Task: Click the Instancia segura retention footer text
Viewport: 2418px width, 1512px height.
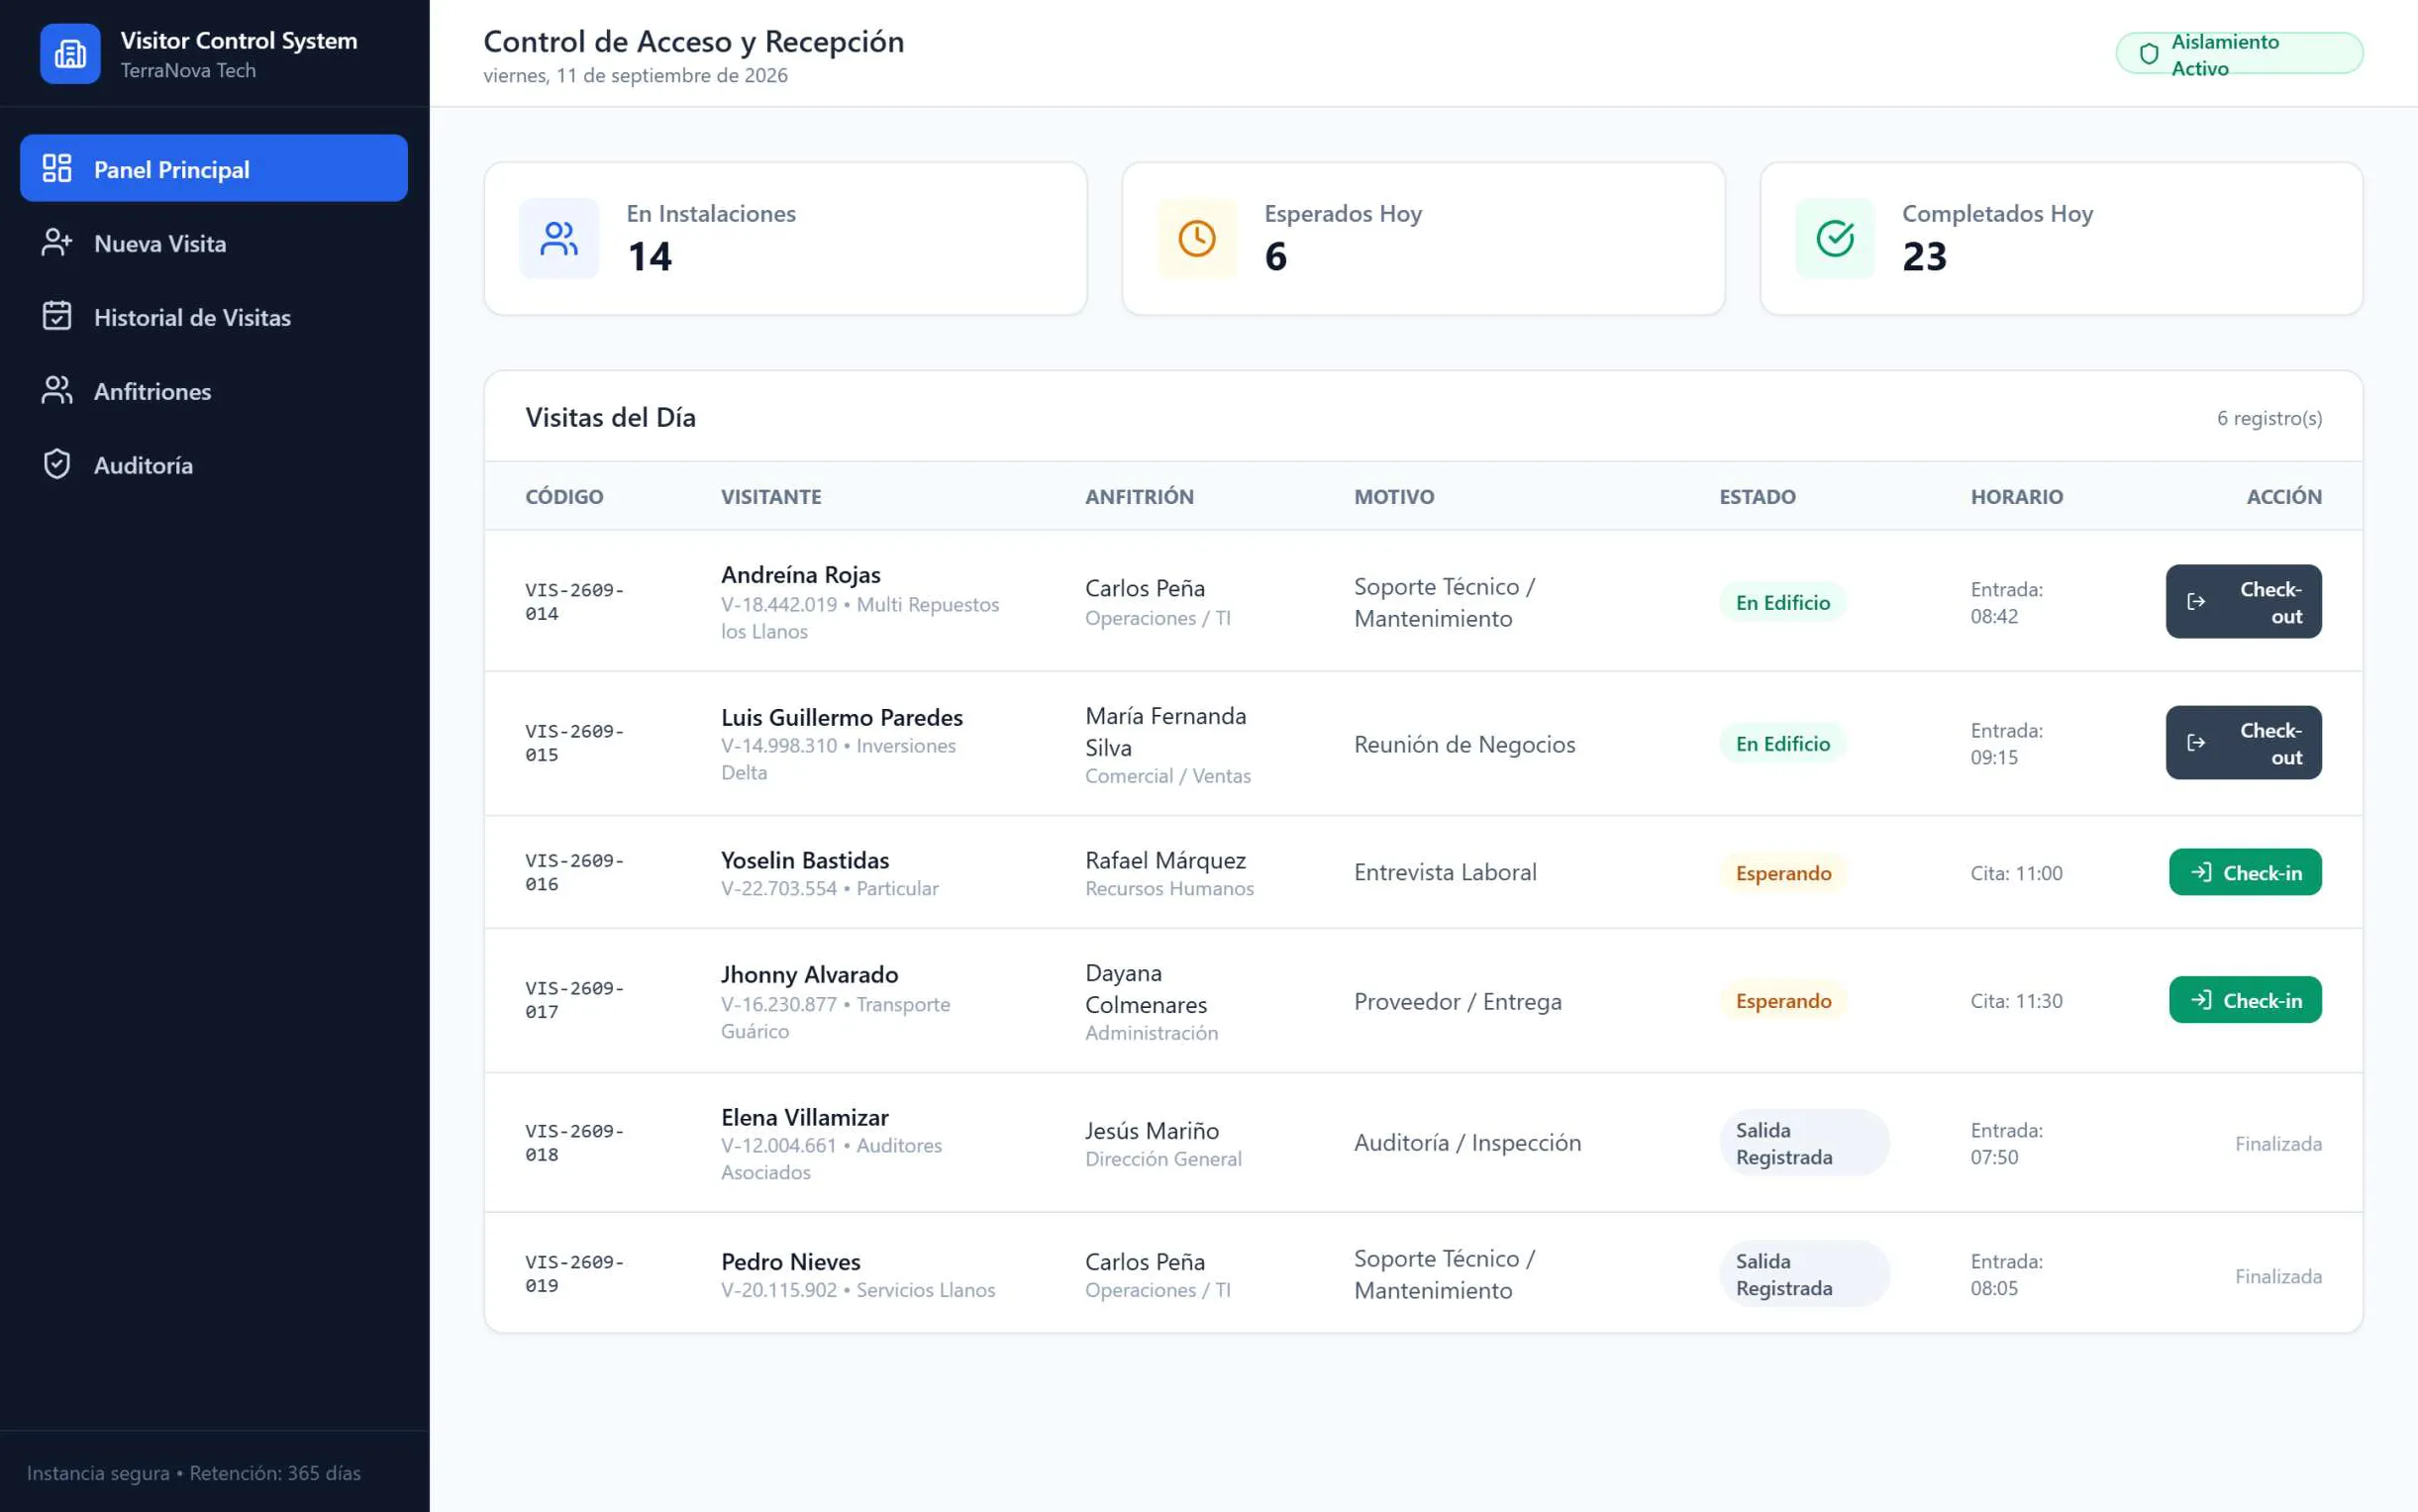Action: coord(194,1472)
